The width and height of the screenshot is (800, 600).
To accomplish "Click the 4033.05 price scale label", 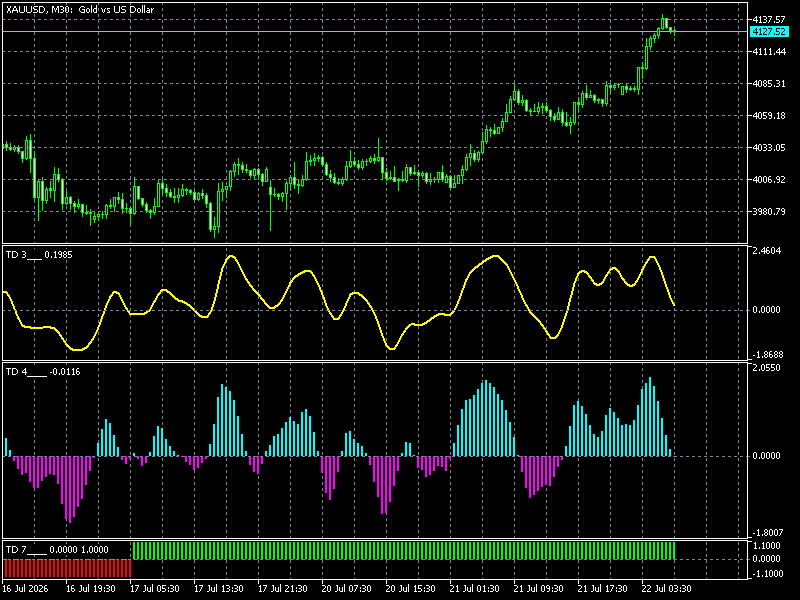I will point(769,148).
